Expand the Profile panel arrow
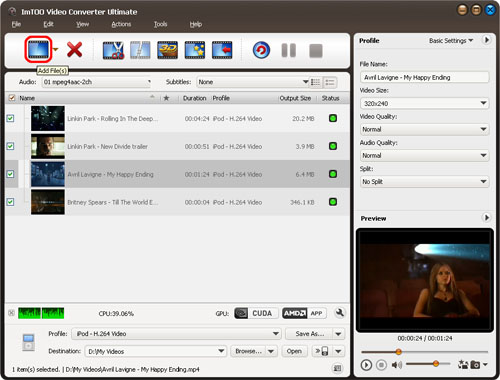 click(486, 40)
